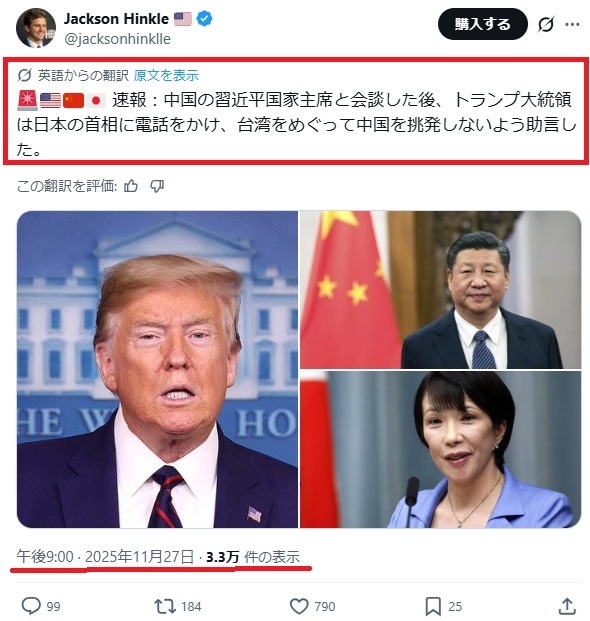
Task: Click the thumbs up translation rating icon
Action: 131,185
